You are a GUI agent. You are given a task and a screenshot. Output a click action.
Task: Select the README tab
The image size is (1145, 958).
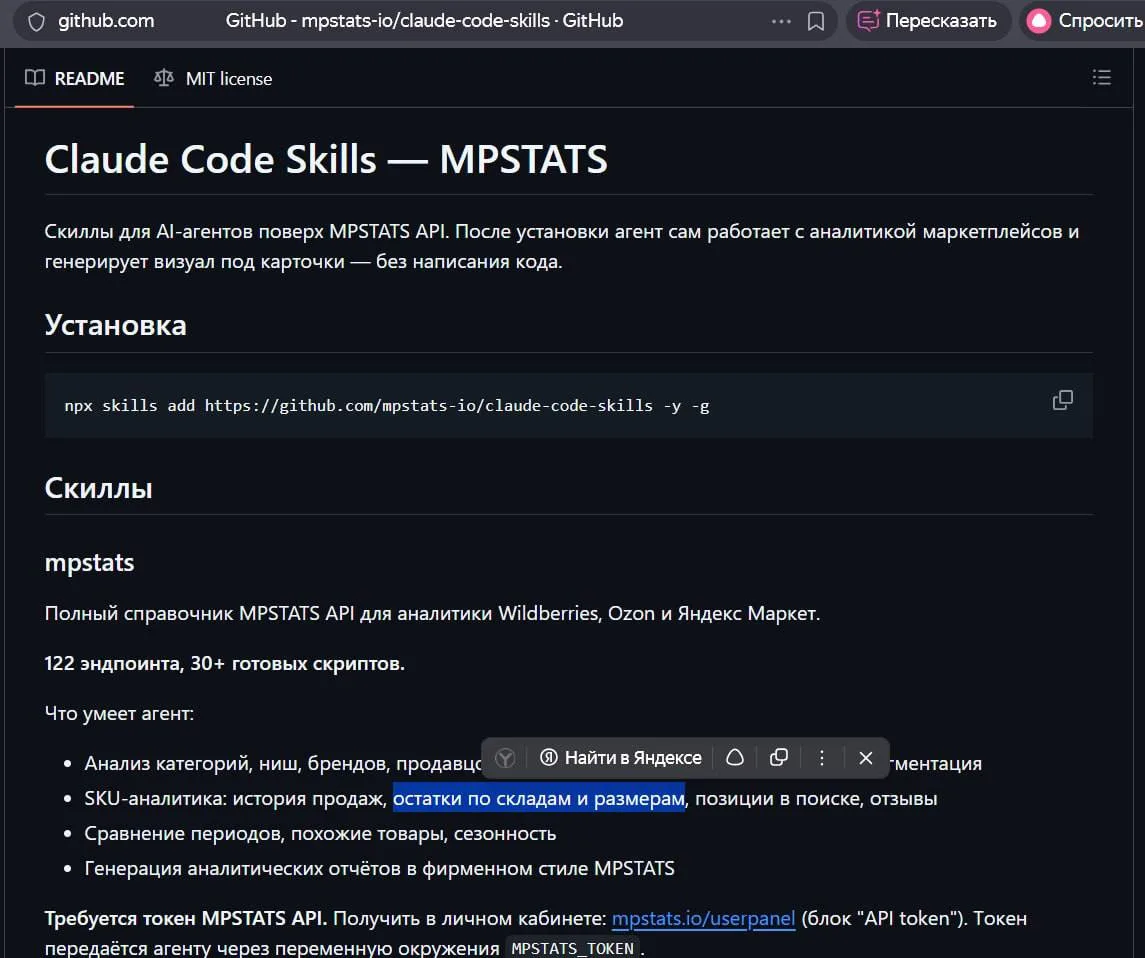[x=74, y=79]
